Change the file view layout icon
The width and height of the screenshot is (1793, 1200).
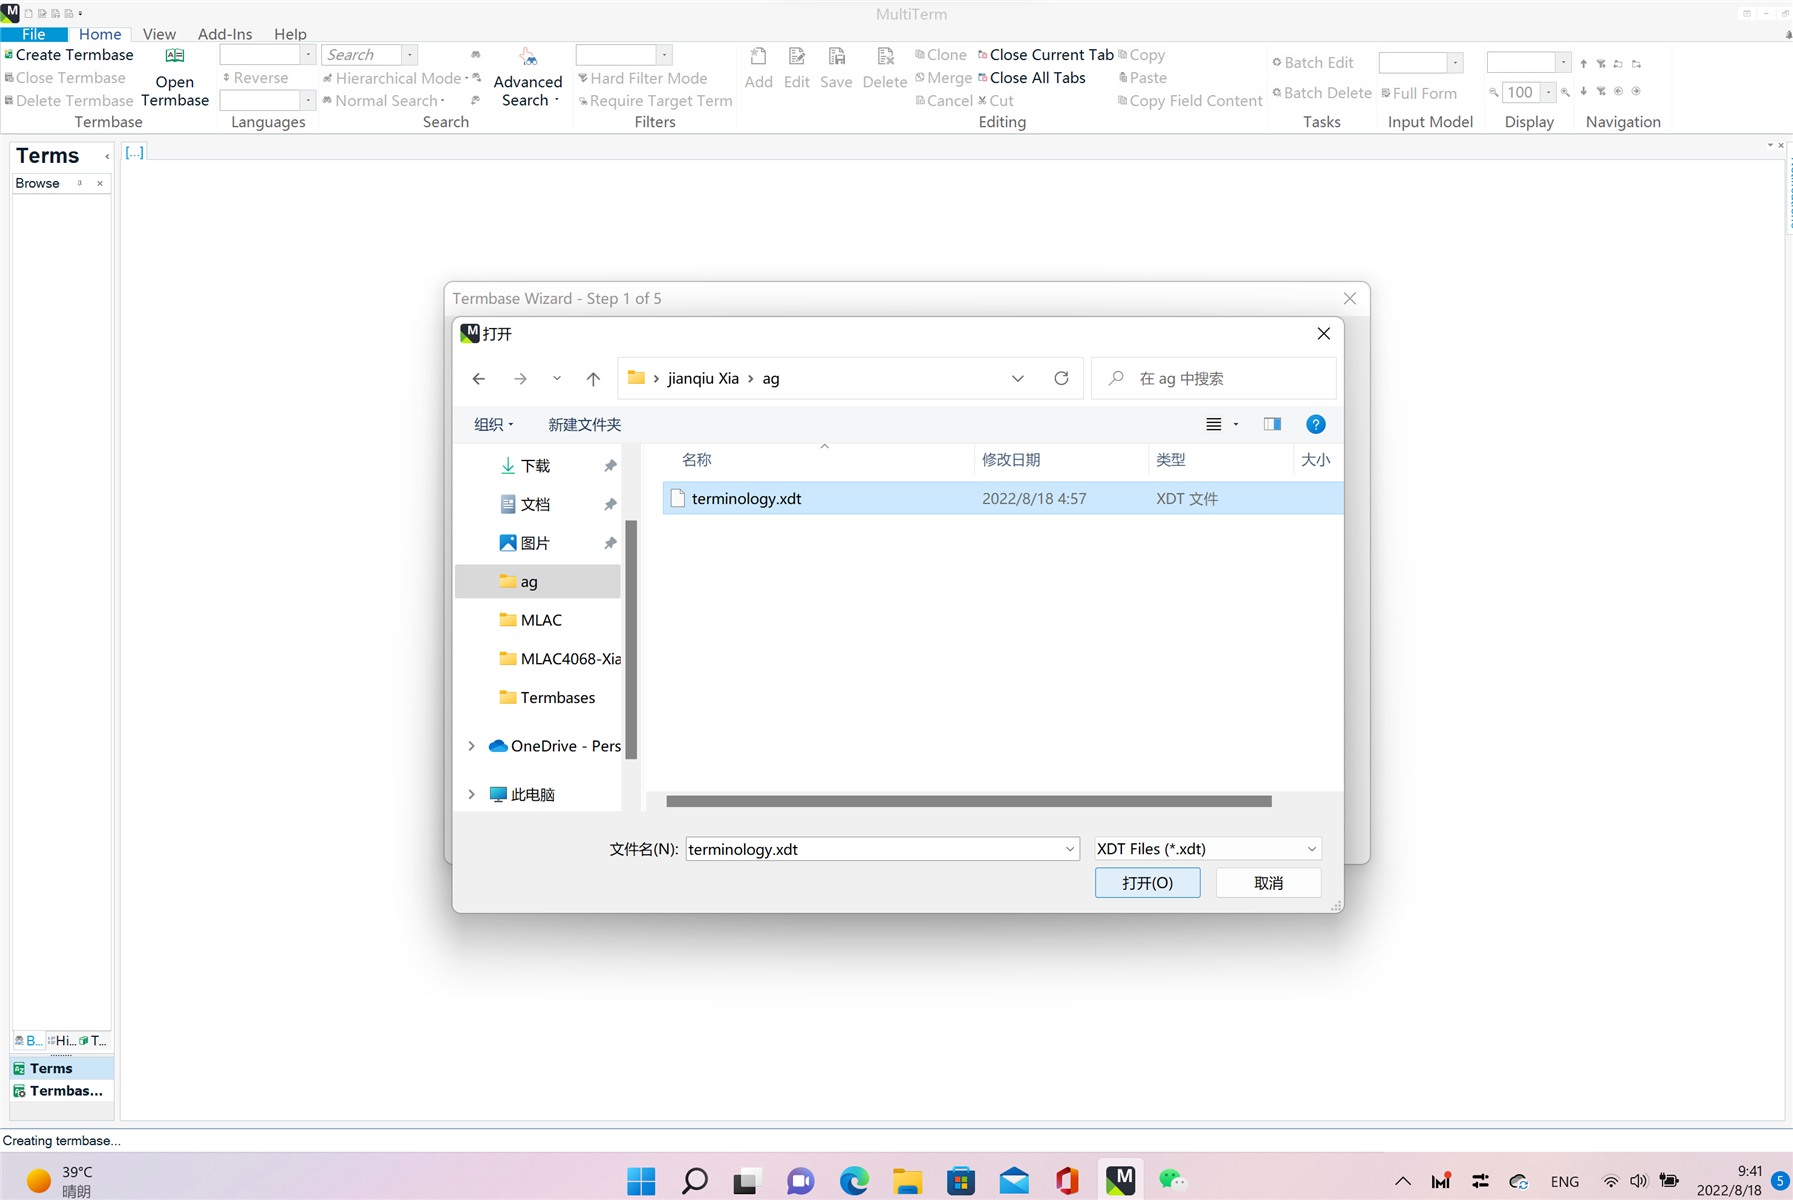pyautogui.click(x=1213, y=425)
